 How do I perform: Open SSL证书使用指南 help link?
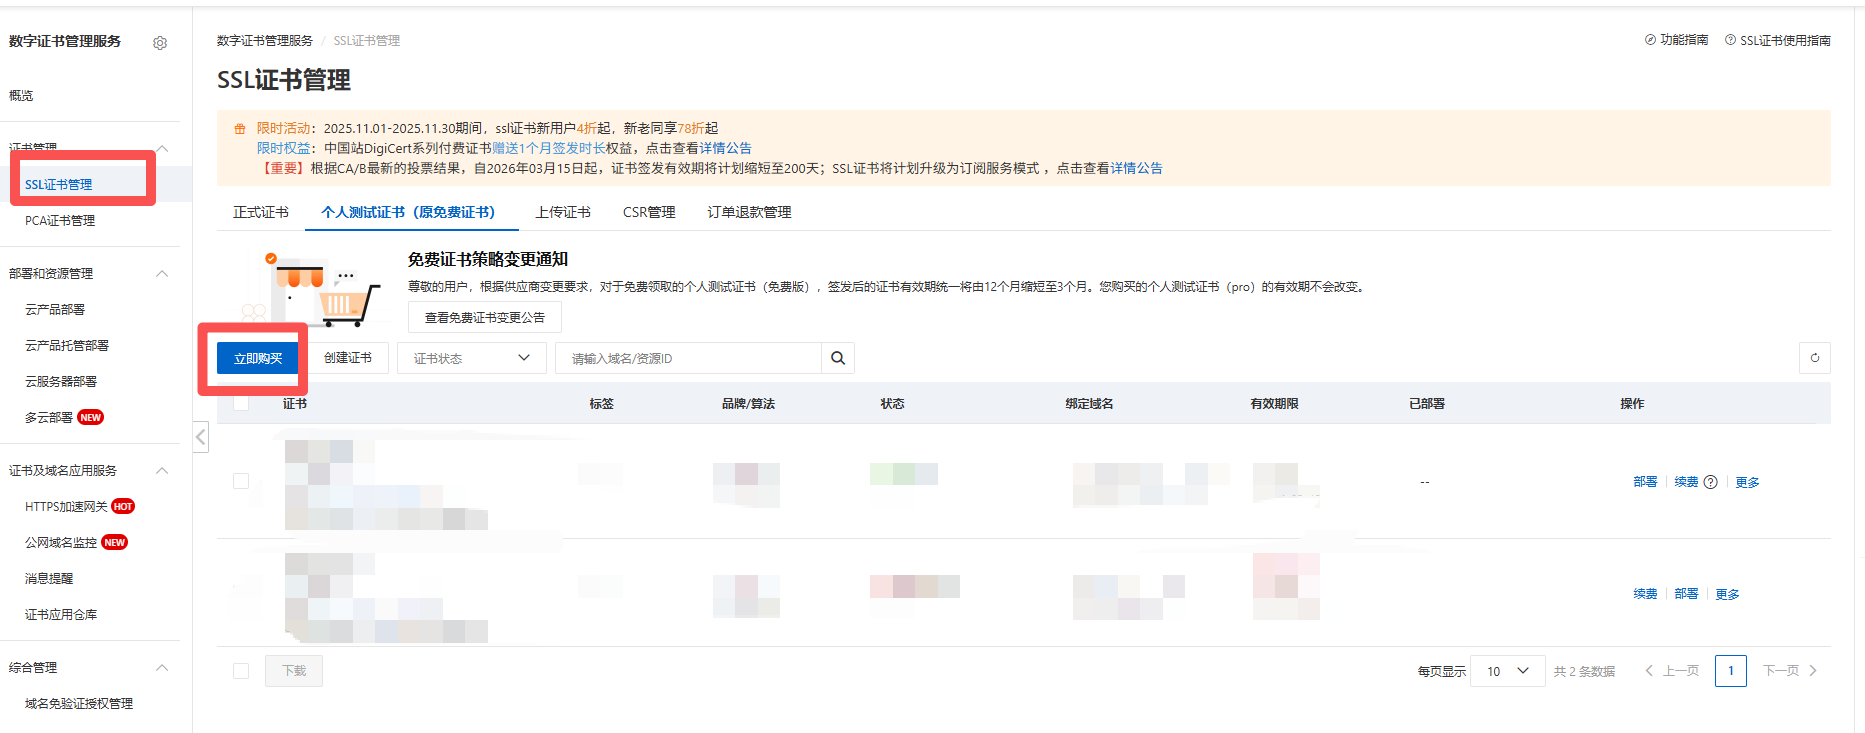(x=1778, y=40)
